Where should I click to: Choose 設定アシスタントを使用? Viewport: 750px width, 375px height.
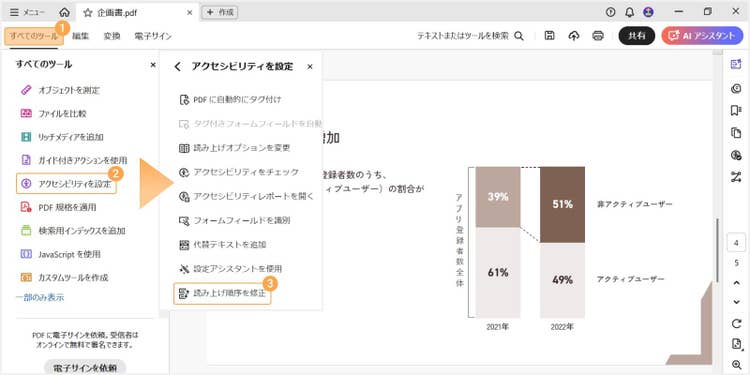pyautogui.click(x=230, y=269)
